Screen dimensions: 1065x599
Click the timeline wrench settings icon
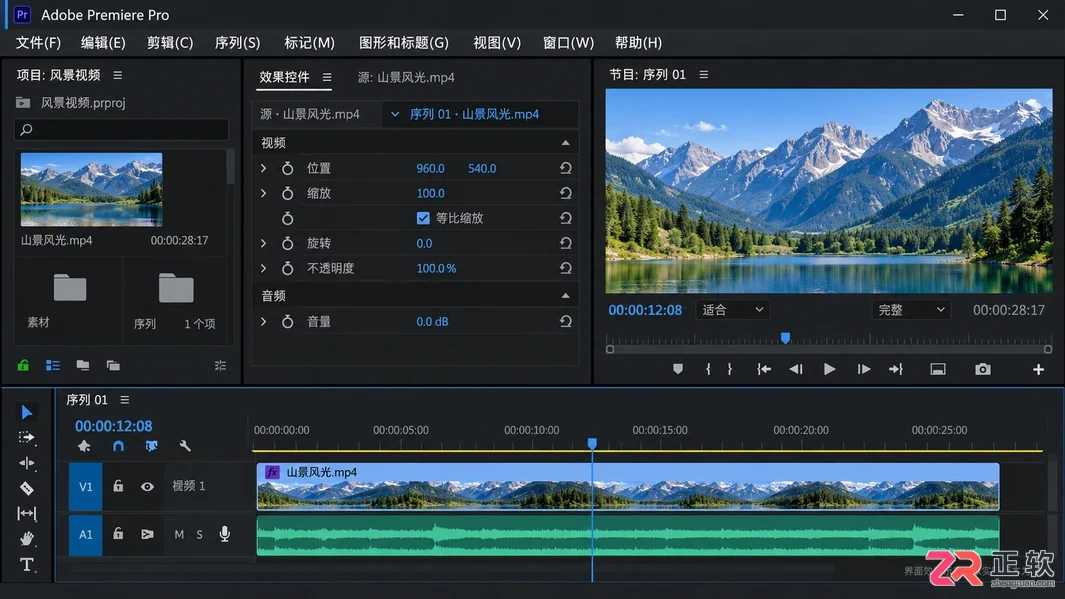tap(185, 446)
